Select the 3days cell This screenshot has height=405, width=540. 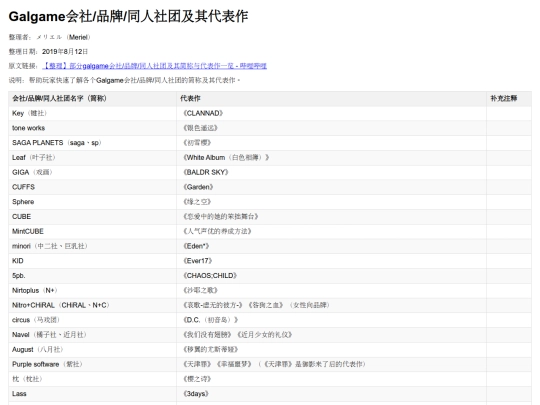click(x=331, y=394)
